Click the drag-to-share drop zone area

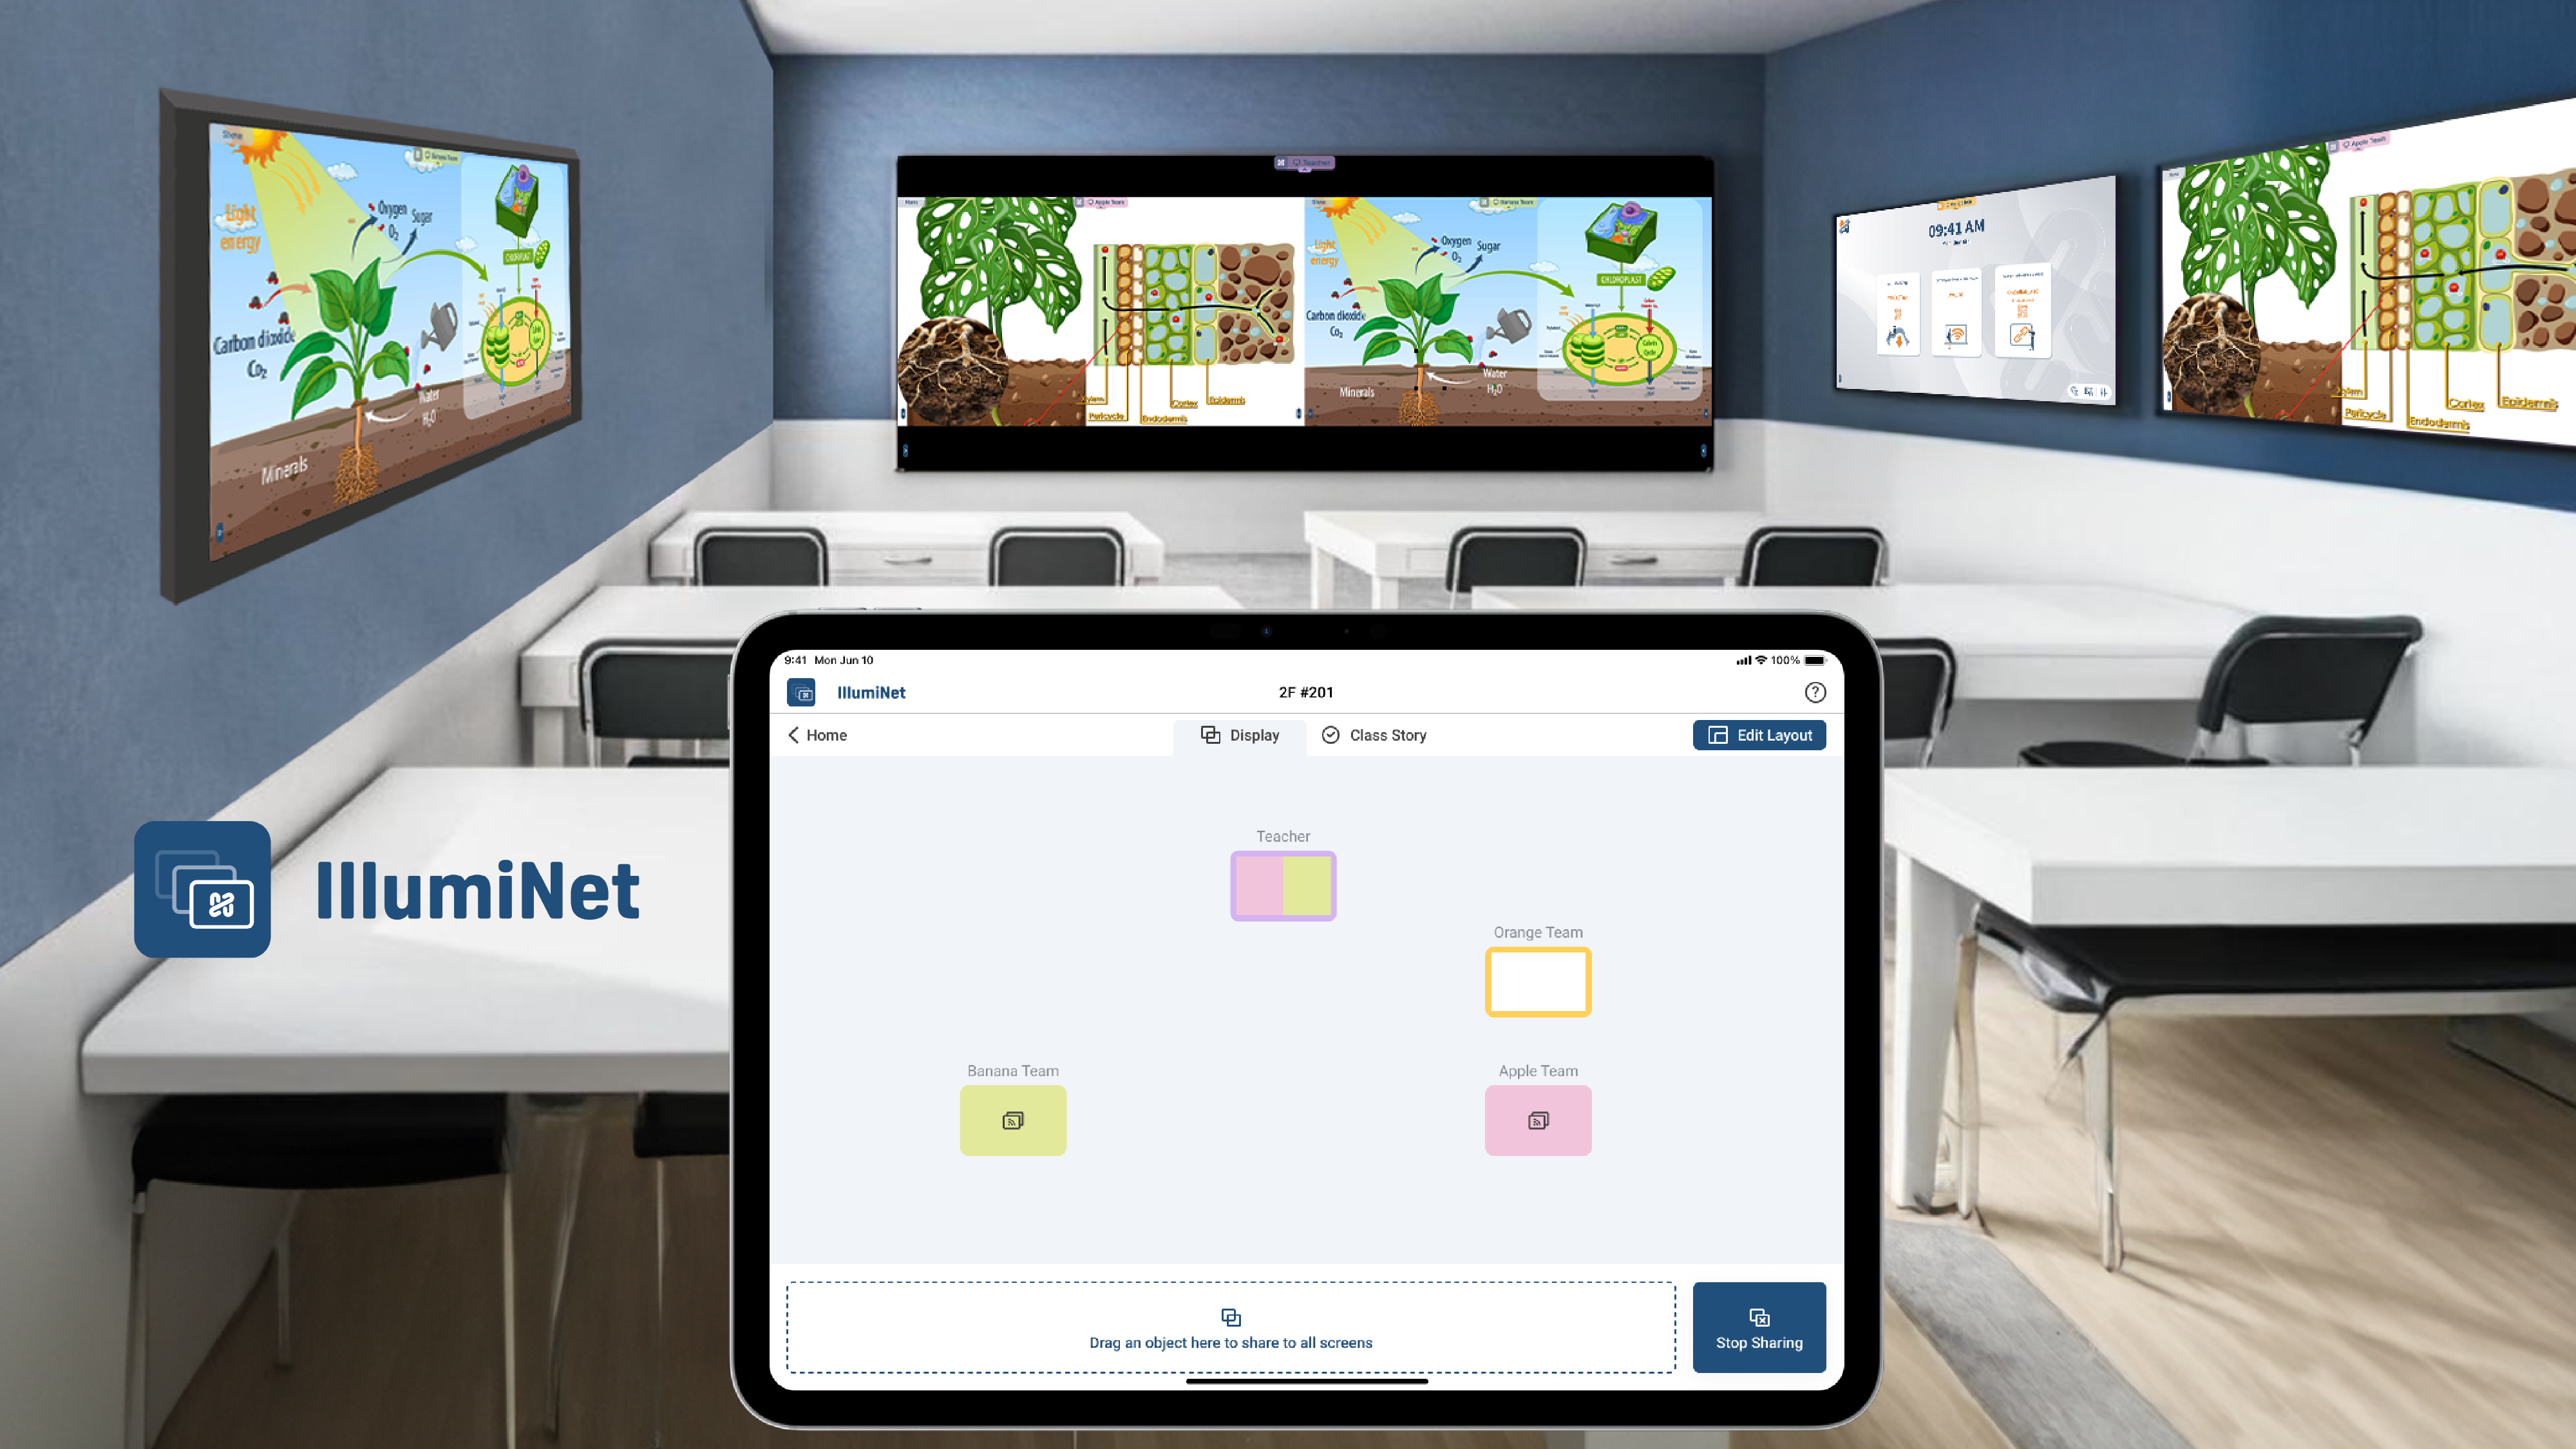click(1228, 1327)
